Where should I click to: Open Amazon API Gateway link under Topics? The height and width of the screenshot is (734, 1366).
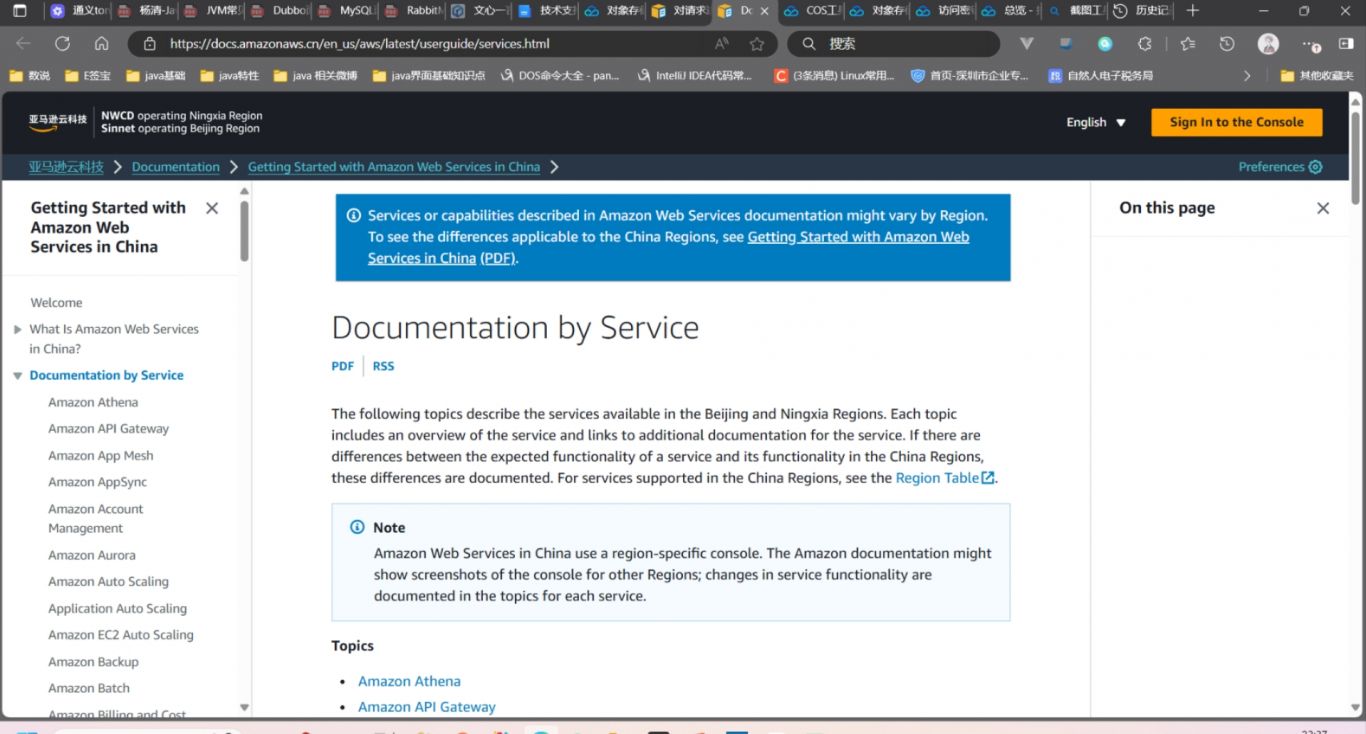click(x=427, y=707)
